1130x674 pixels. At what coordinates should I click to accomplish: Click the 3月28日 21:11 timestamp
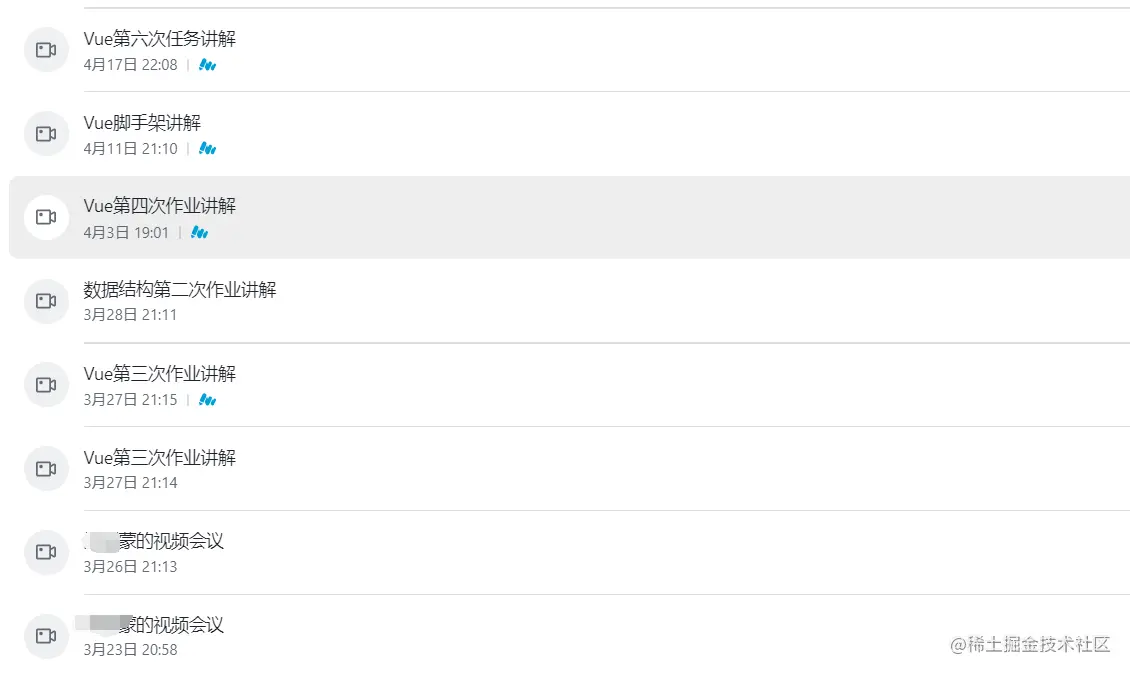[130, 315]
